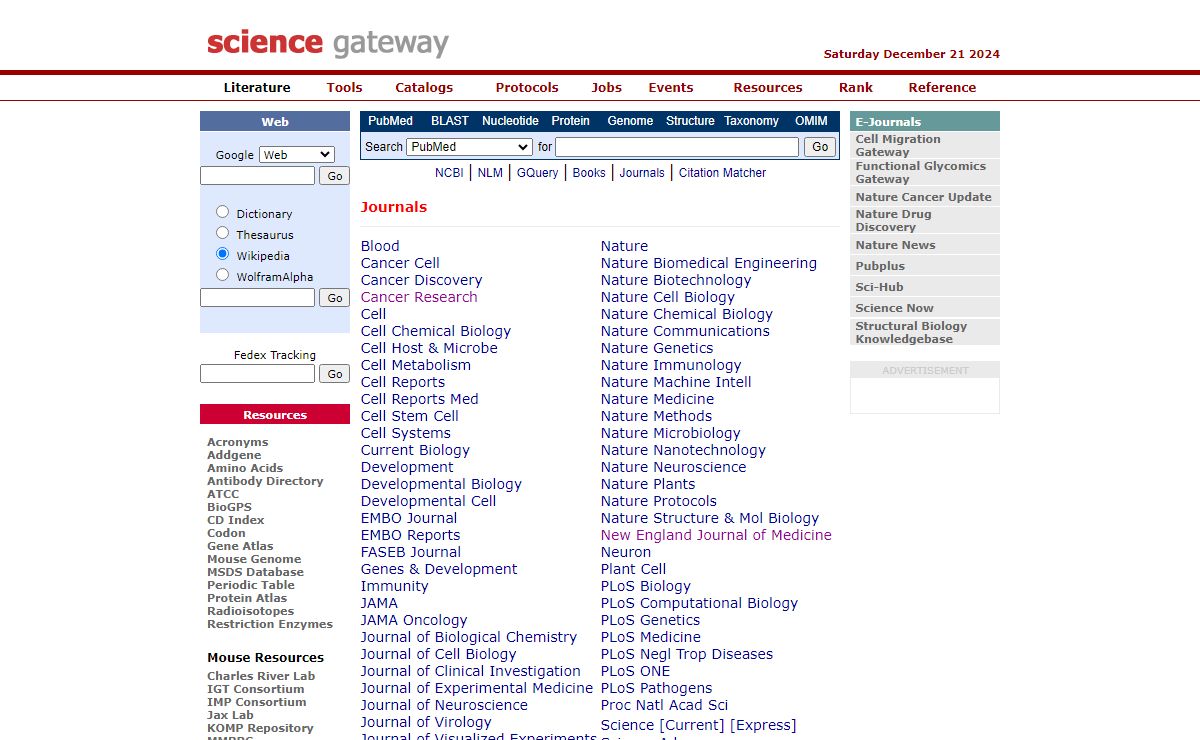Select the Dictionary radio button
This screenshot has width=1200, height=740.
click(x=222, y=212)
